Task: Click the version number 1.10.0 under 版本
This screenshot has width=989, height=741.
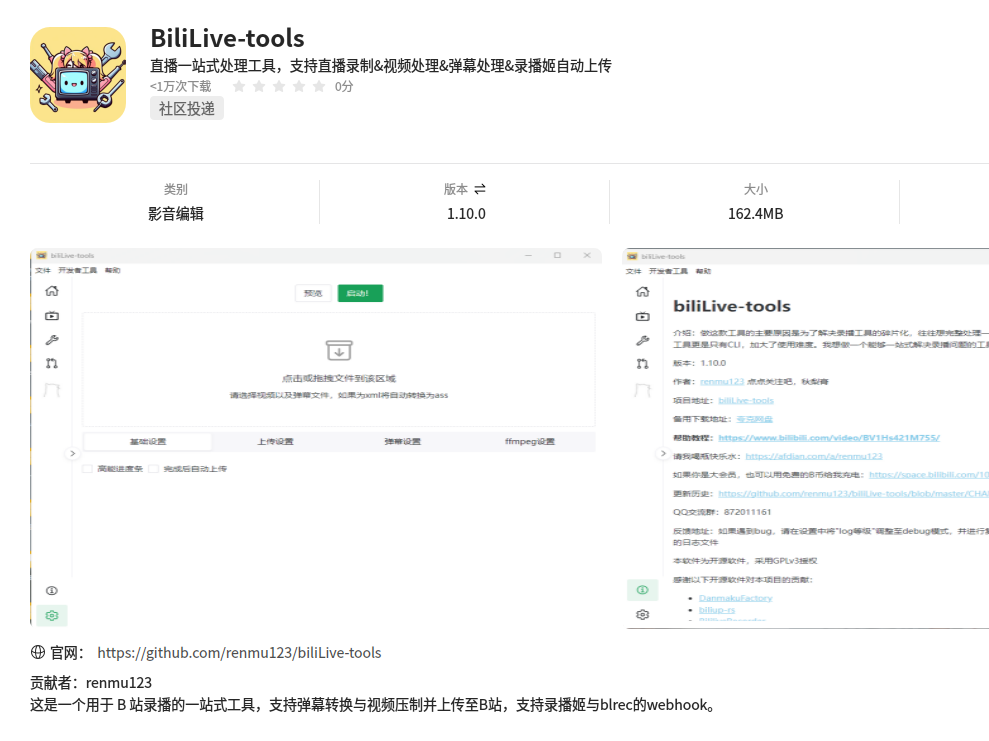Action: point(466,214)
